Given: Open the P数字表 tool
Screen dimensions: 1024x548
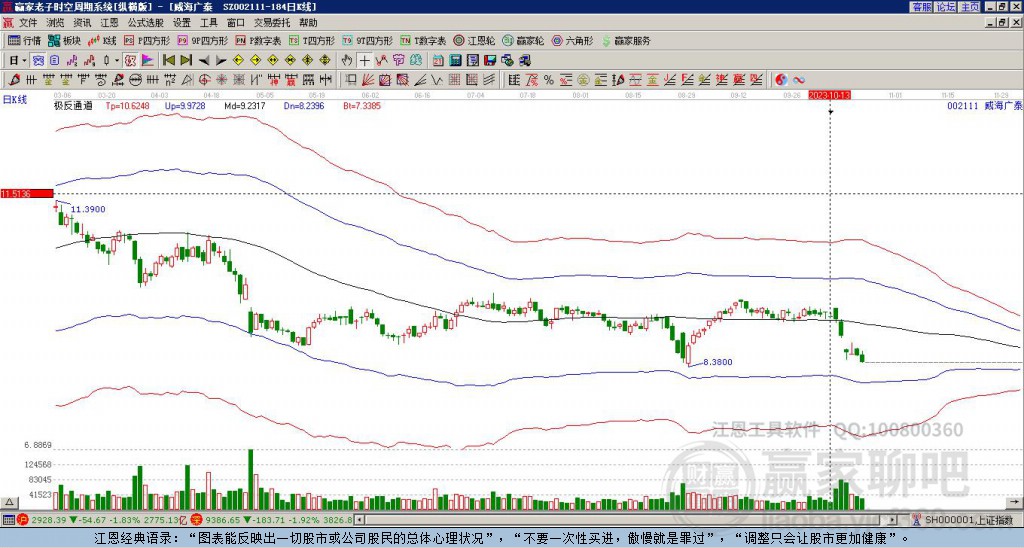Looking at the screenshot, I should pyautogui.click(x=258, y=40).
